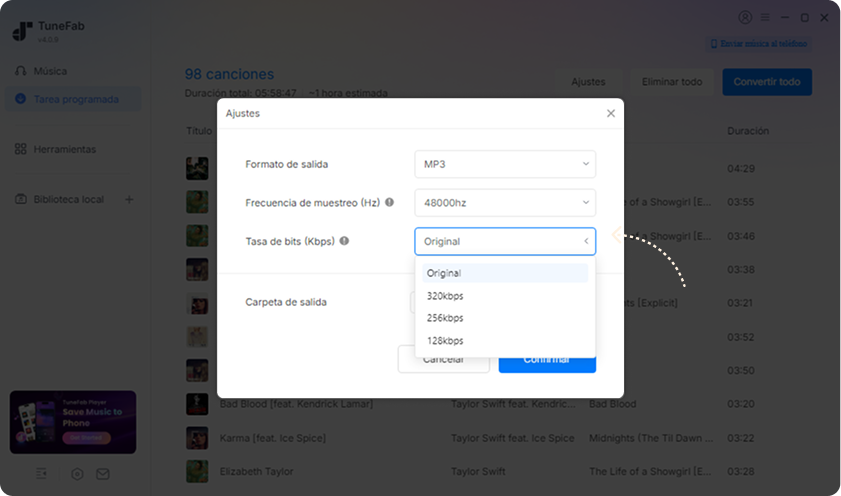This screenshot has height=496, width=841.
Task: Open Tarea programada in sidebar
Action: tap(73, 99)
